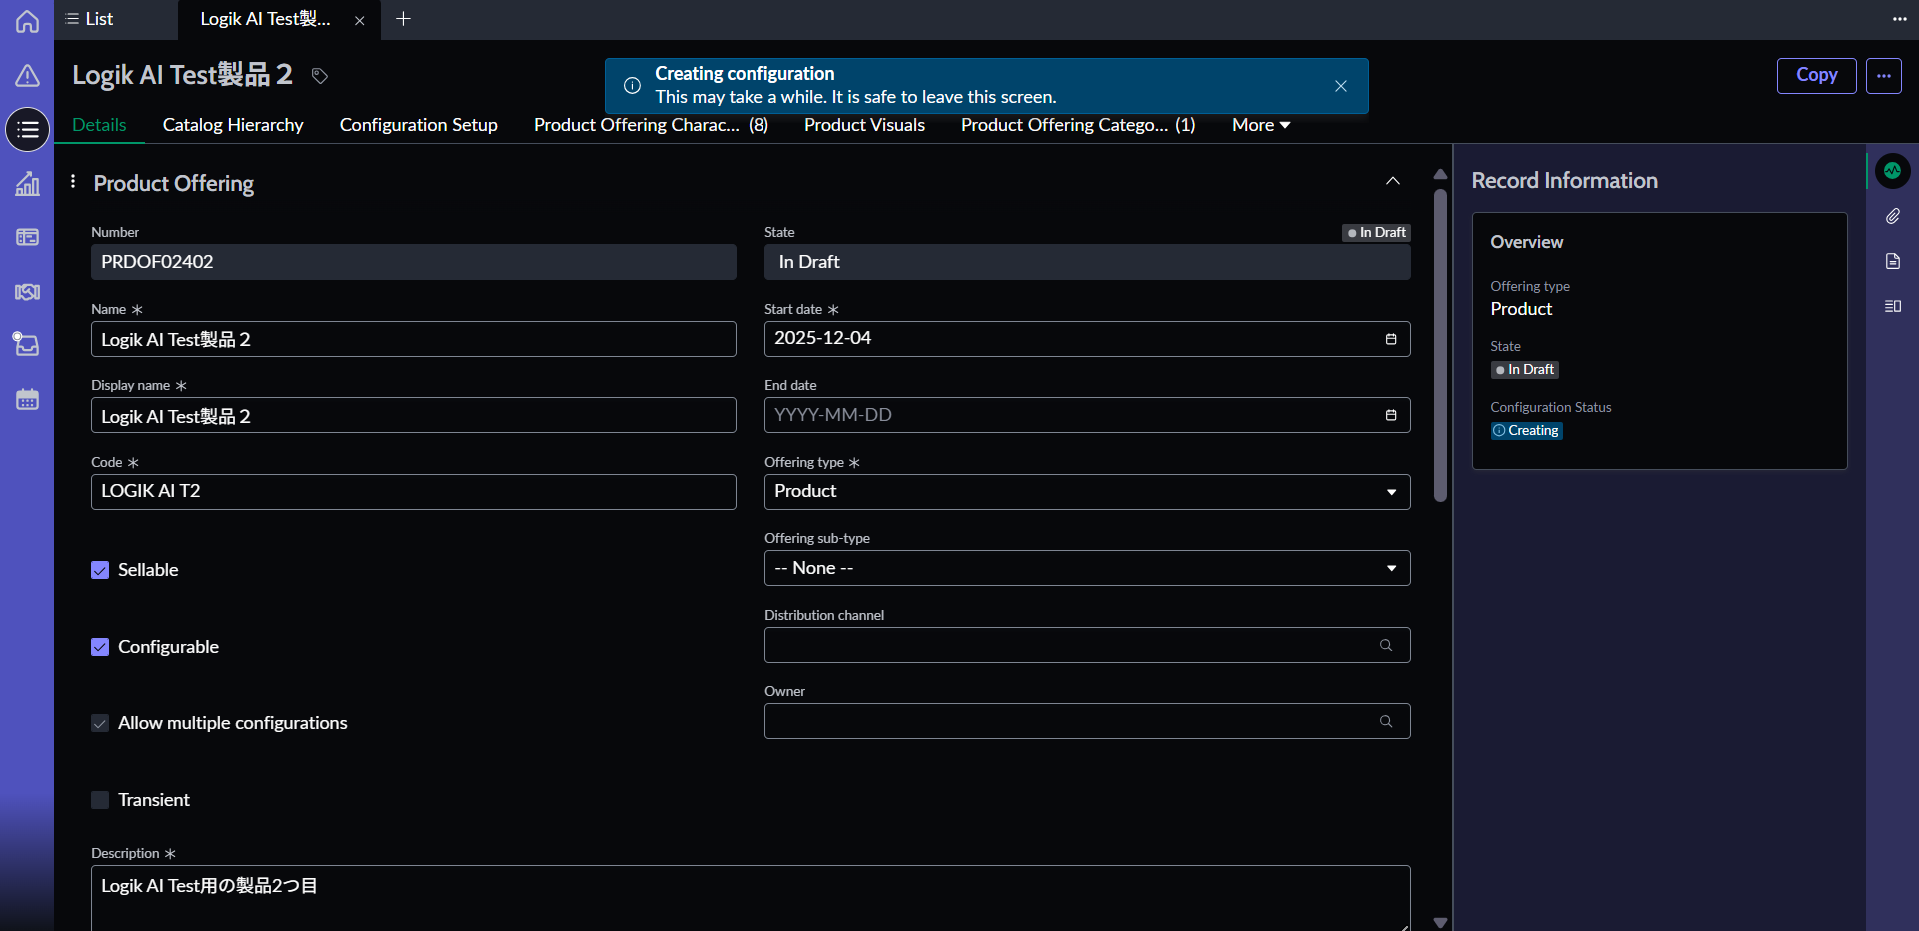
Task: Click the Distribution channel search icon
Action: point(1385,645)
